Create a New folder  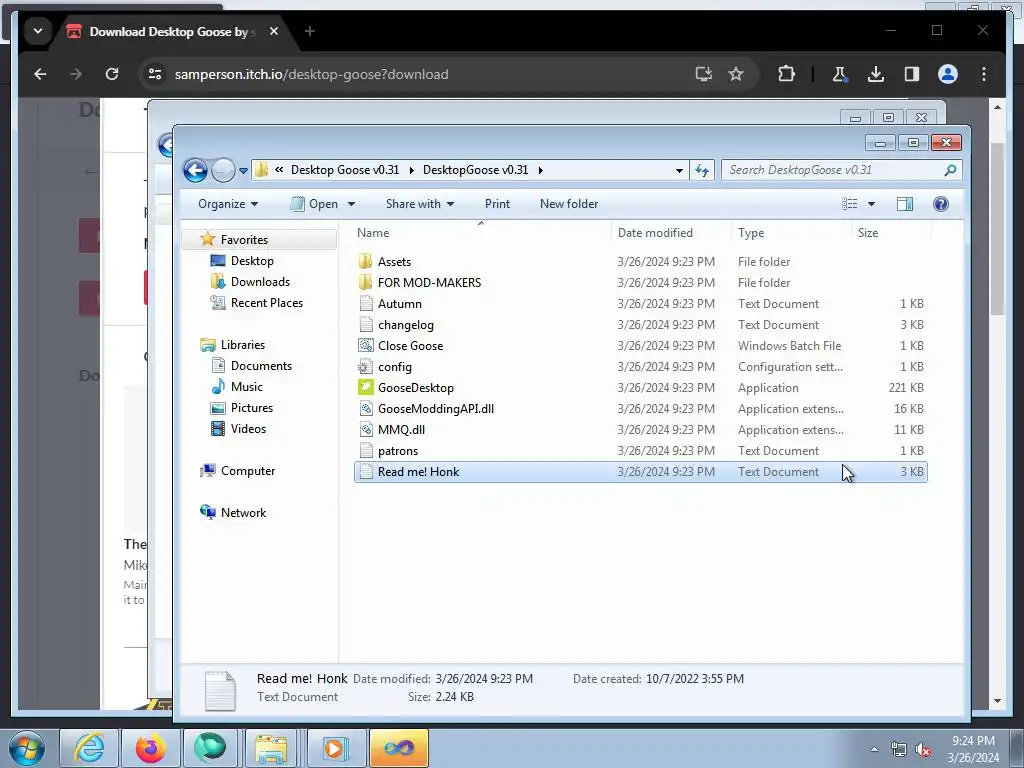pyautogui.click(x=569, y=204)
